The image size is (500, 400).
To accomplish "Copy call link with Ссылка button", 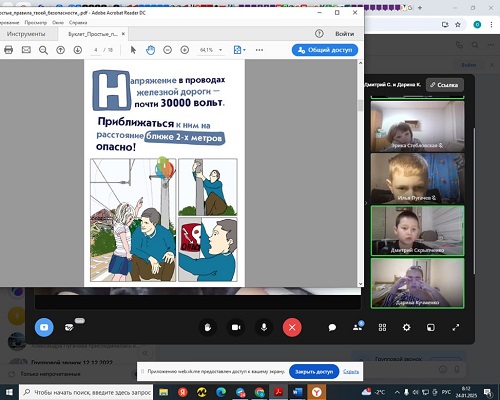I will coord(445,85).
